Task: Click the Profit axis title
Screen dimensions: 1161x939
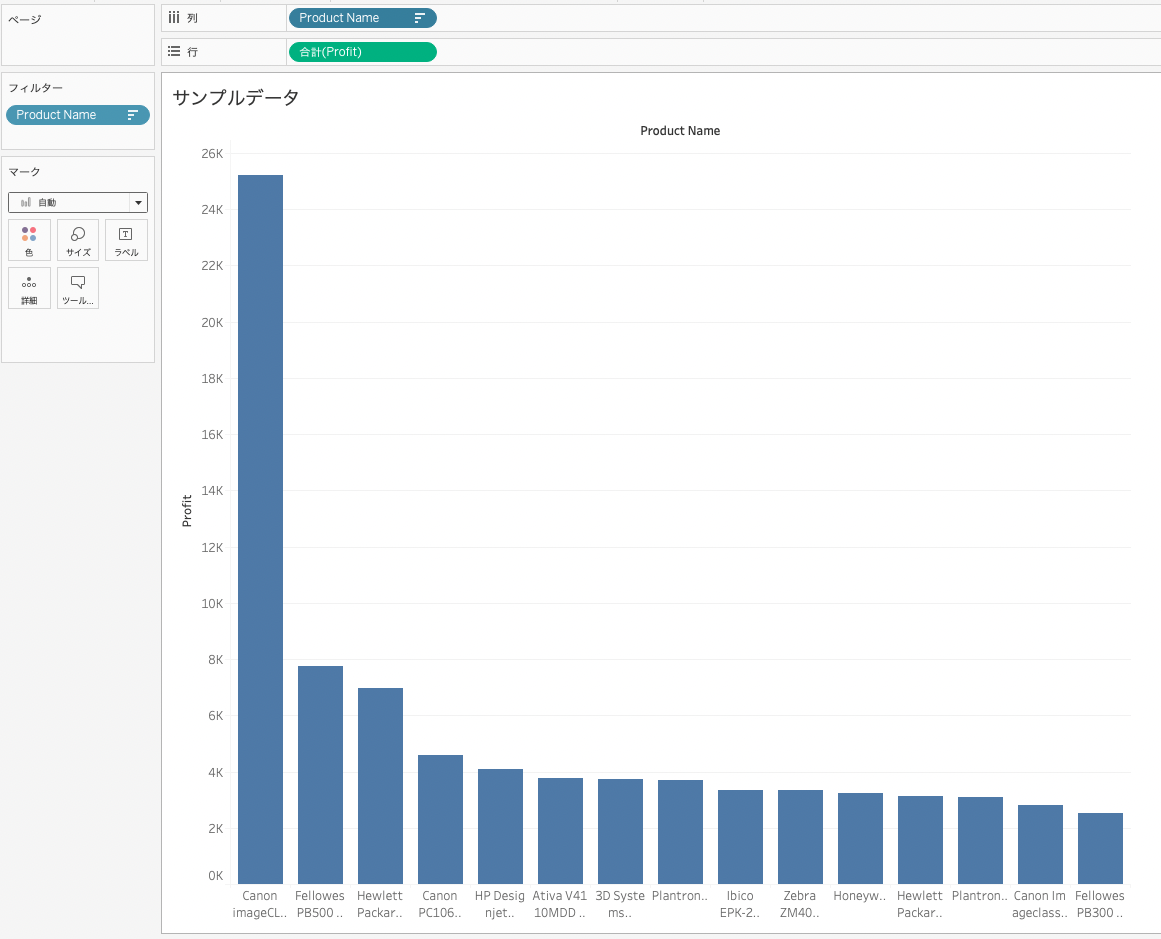Action: pos(187,511)
